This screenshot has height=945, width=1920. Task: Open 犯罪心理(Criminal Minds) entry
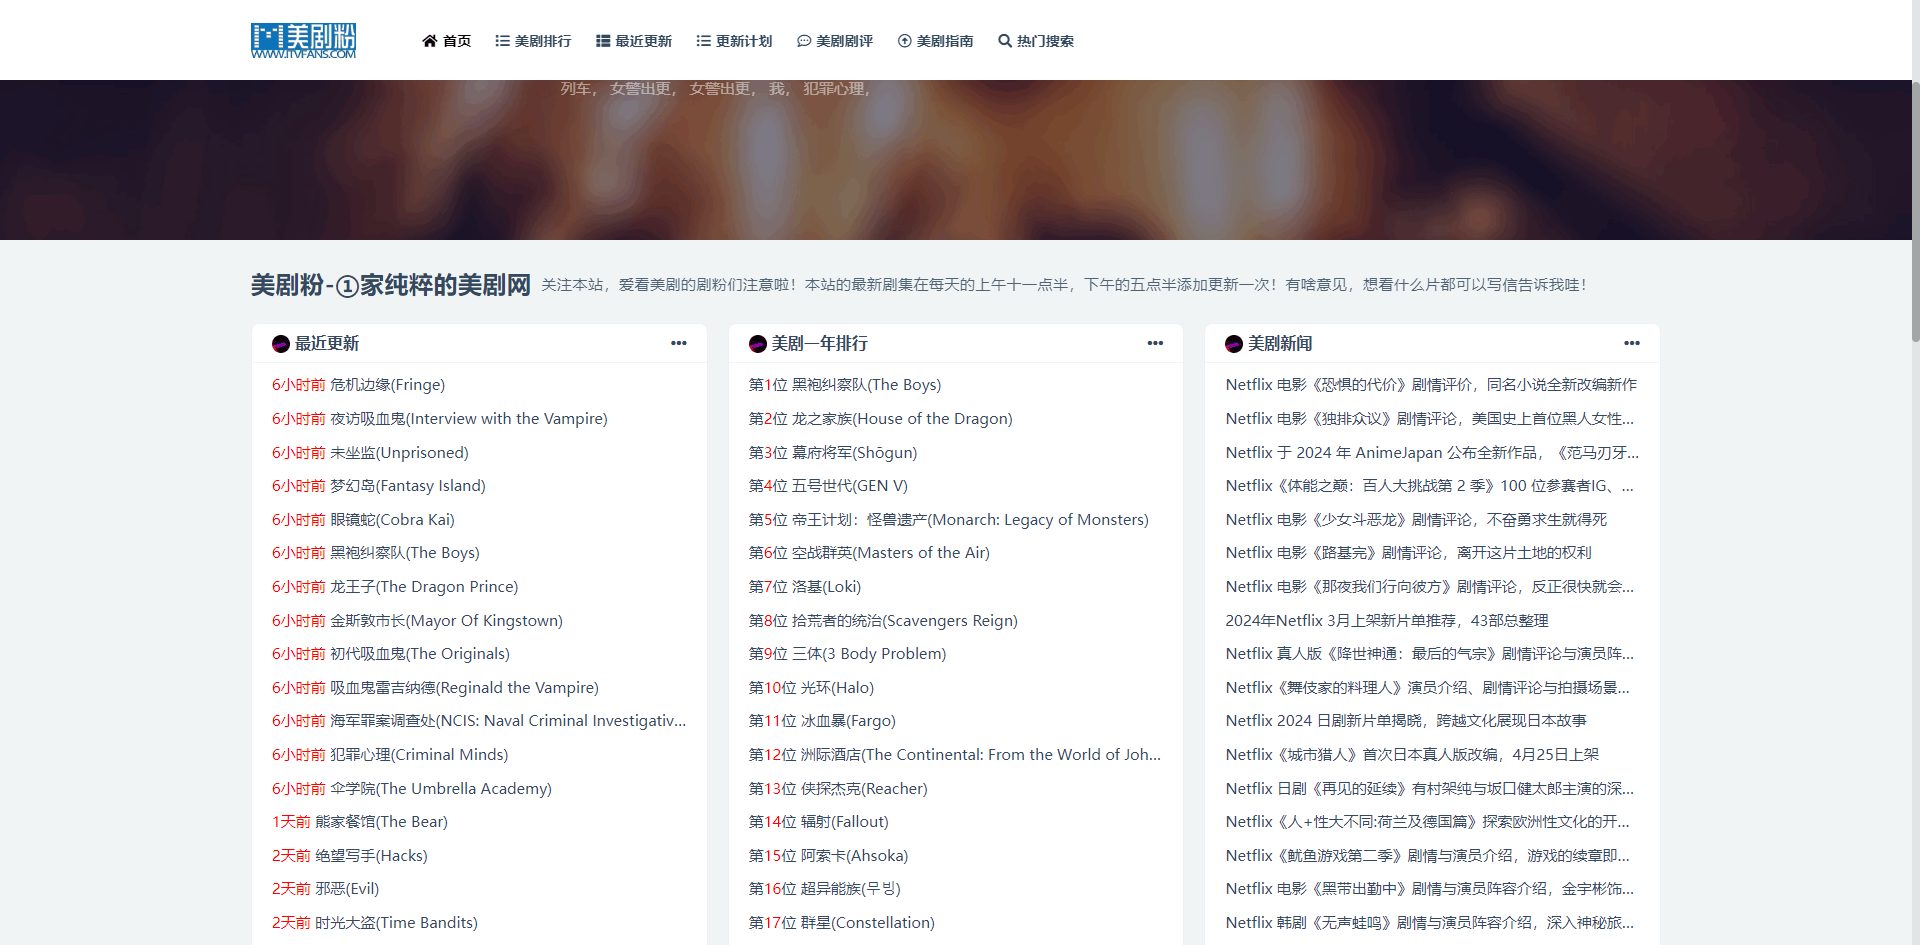419,755
